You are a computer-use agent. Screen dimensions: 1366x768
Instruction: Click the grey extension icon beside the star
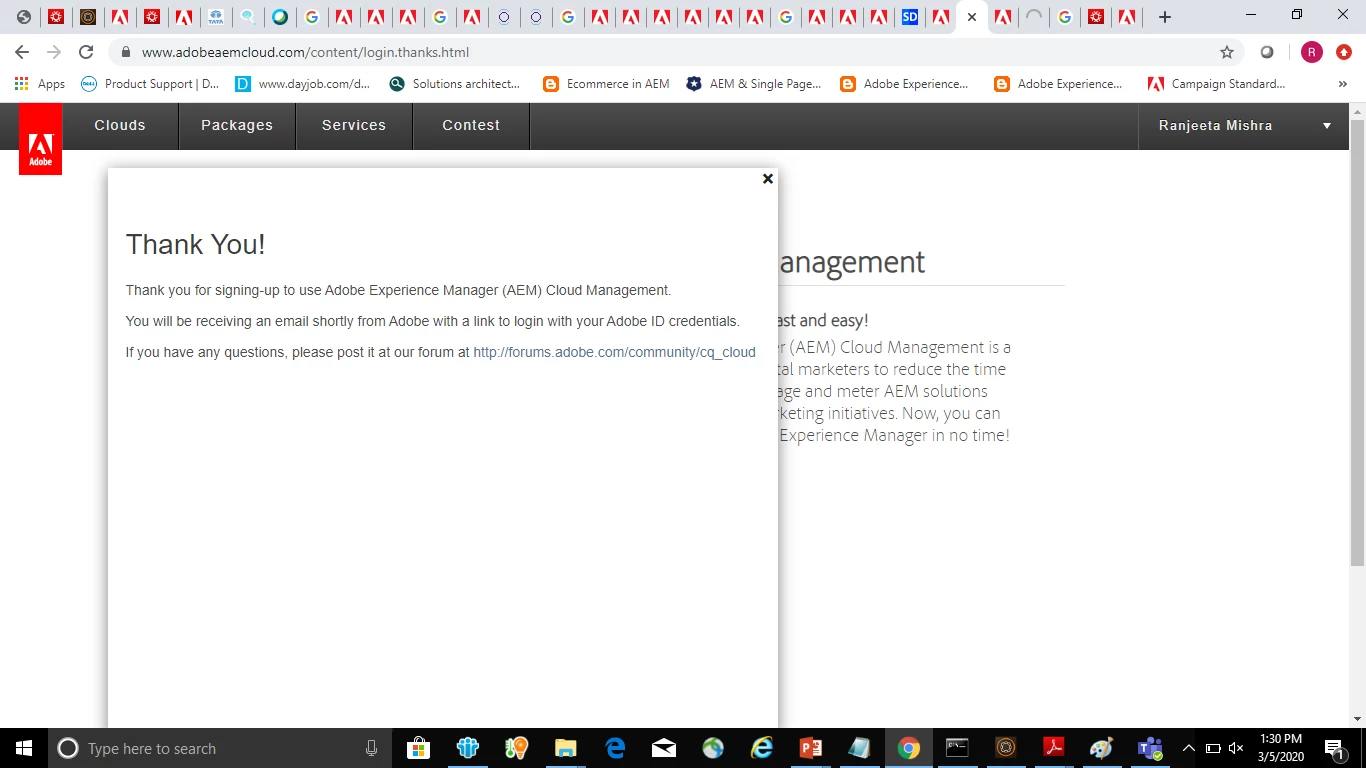click(1267, 52)
